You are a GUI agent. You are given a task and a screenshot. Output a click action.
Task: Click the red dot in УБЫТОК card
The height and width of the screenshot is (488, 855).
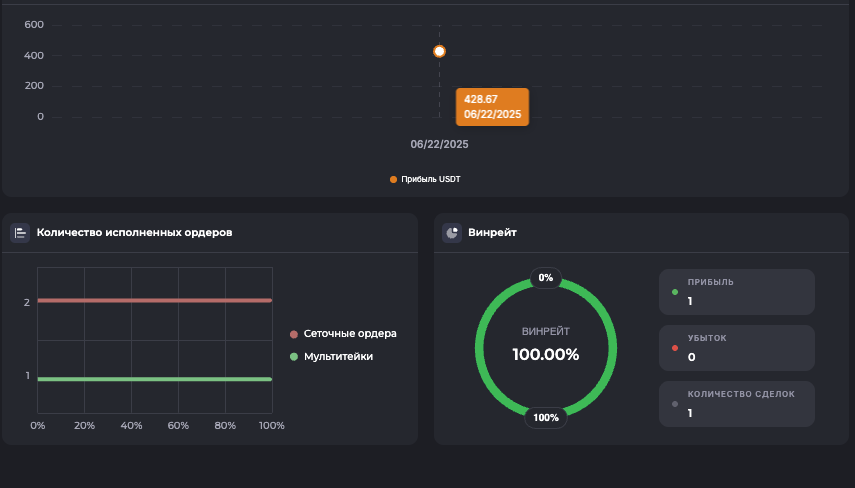pyautogui.click(x=675, y=348)
